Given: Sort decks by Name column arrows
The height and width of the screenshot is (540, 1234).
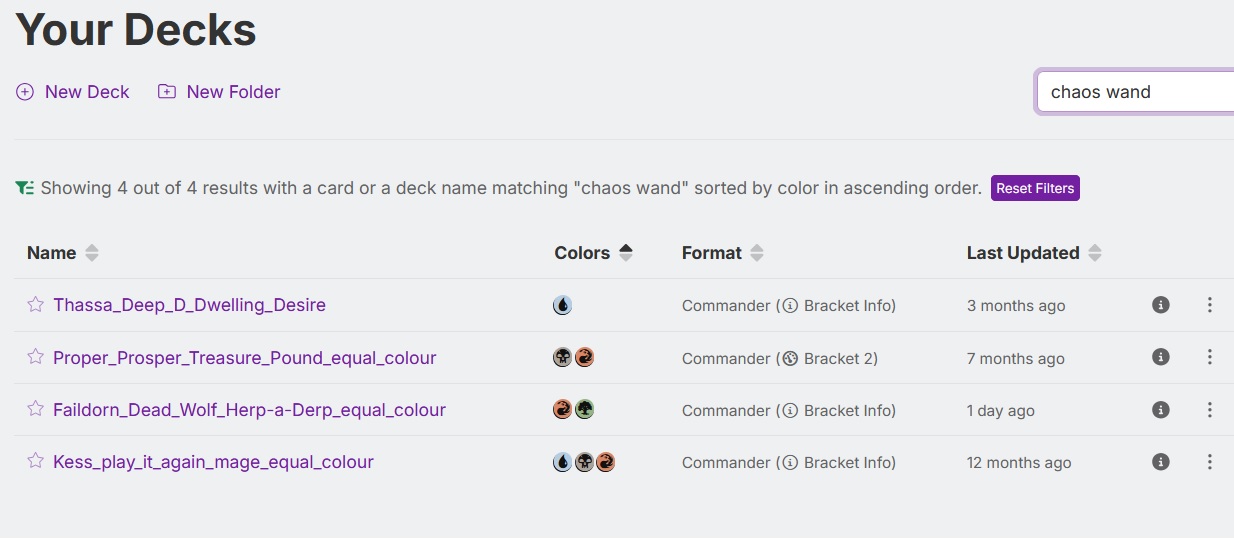Looking at the screenshot, I should click(x=92, y=253).
